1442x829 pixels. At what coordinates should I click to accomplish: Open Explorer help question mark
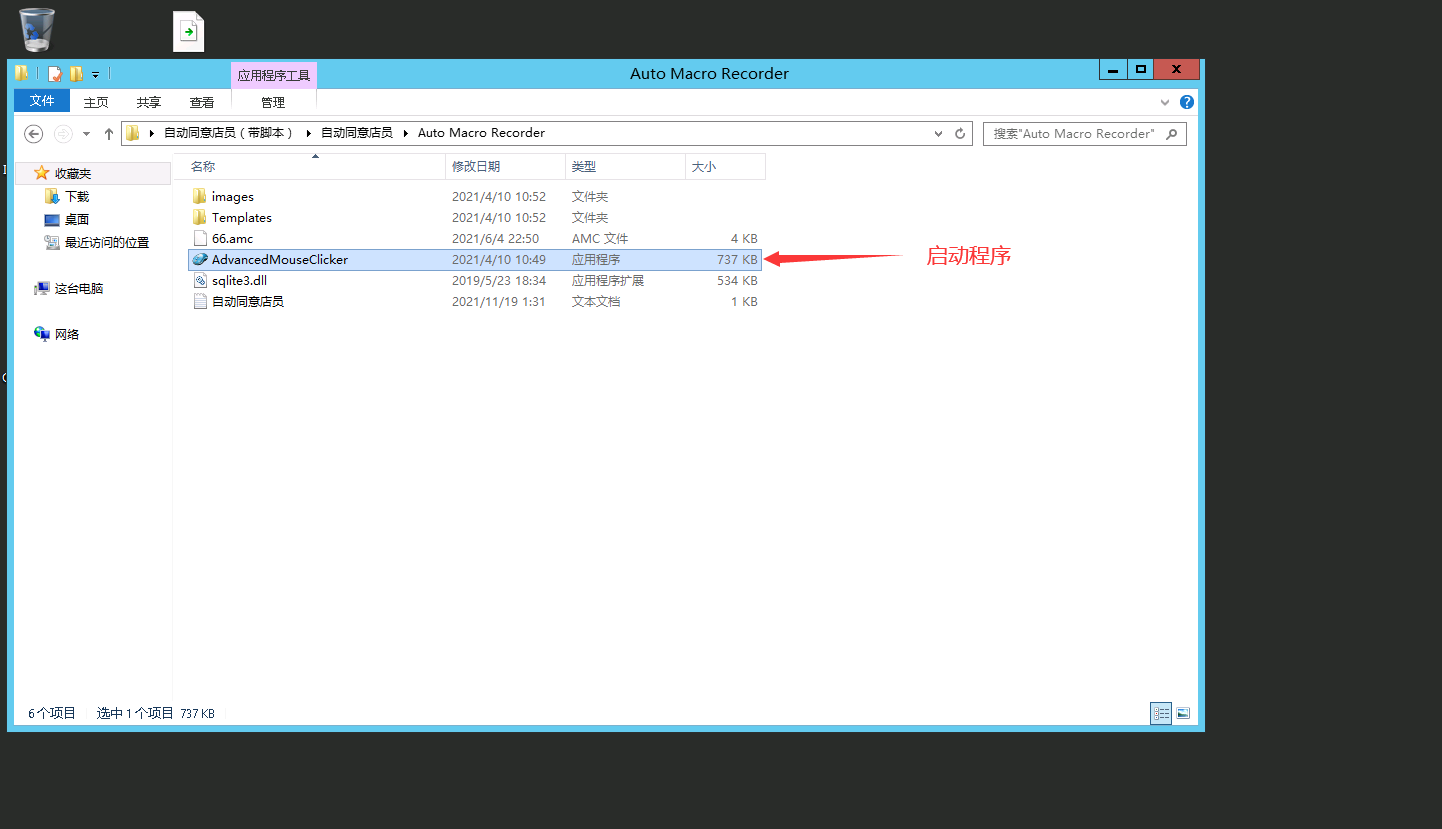pos(1187,102)
